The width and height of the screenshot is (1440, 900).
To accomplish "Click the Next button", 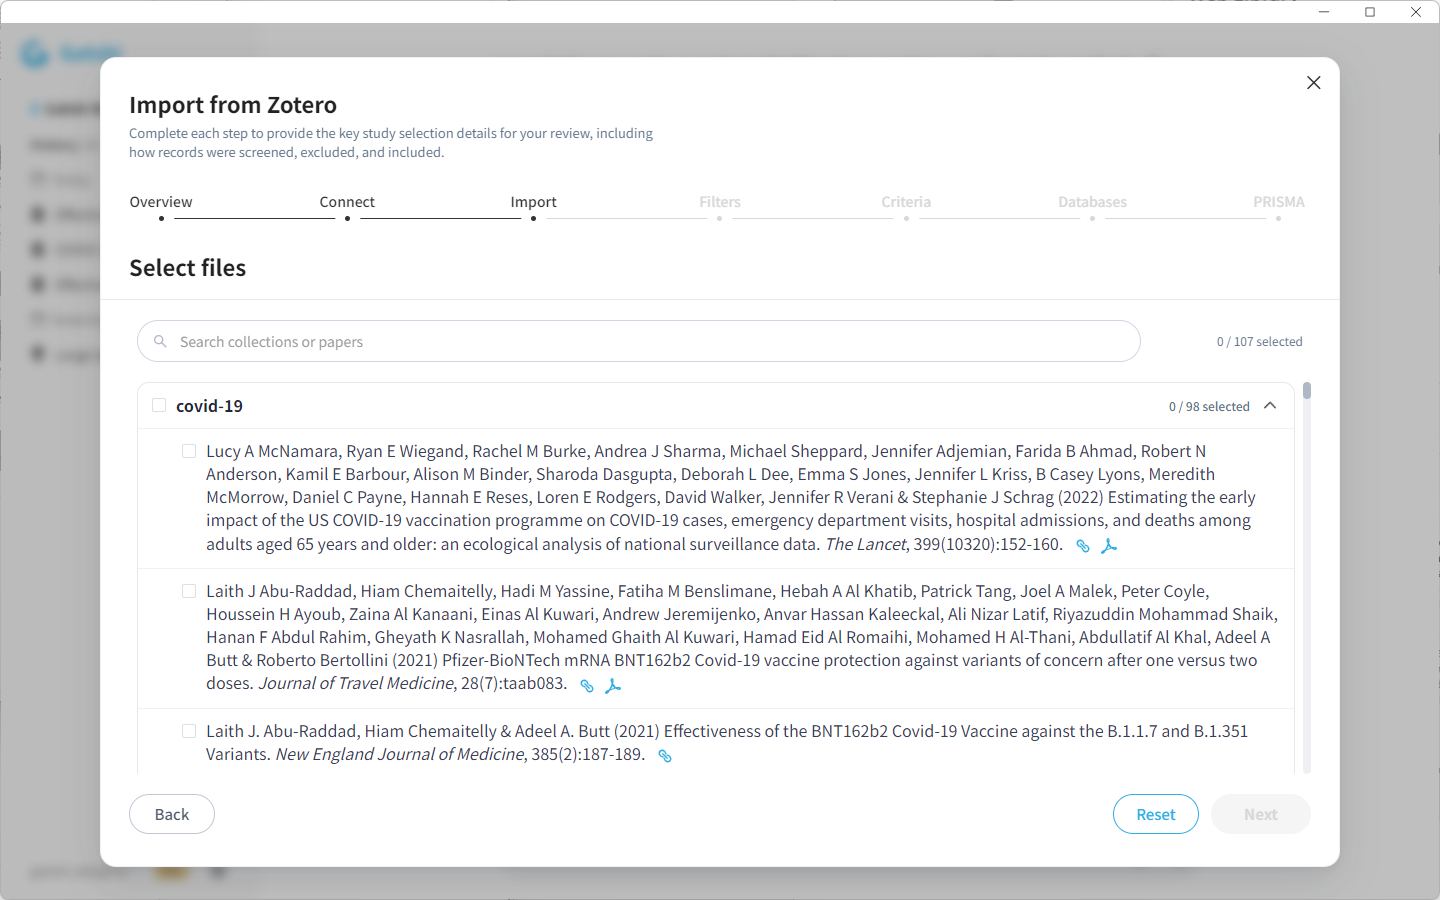I will pyautogui.click(x=1261, y=814).
